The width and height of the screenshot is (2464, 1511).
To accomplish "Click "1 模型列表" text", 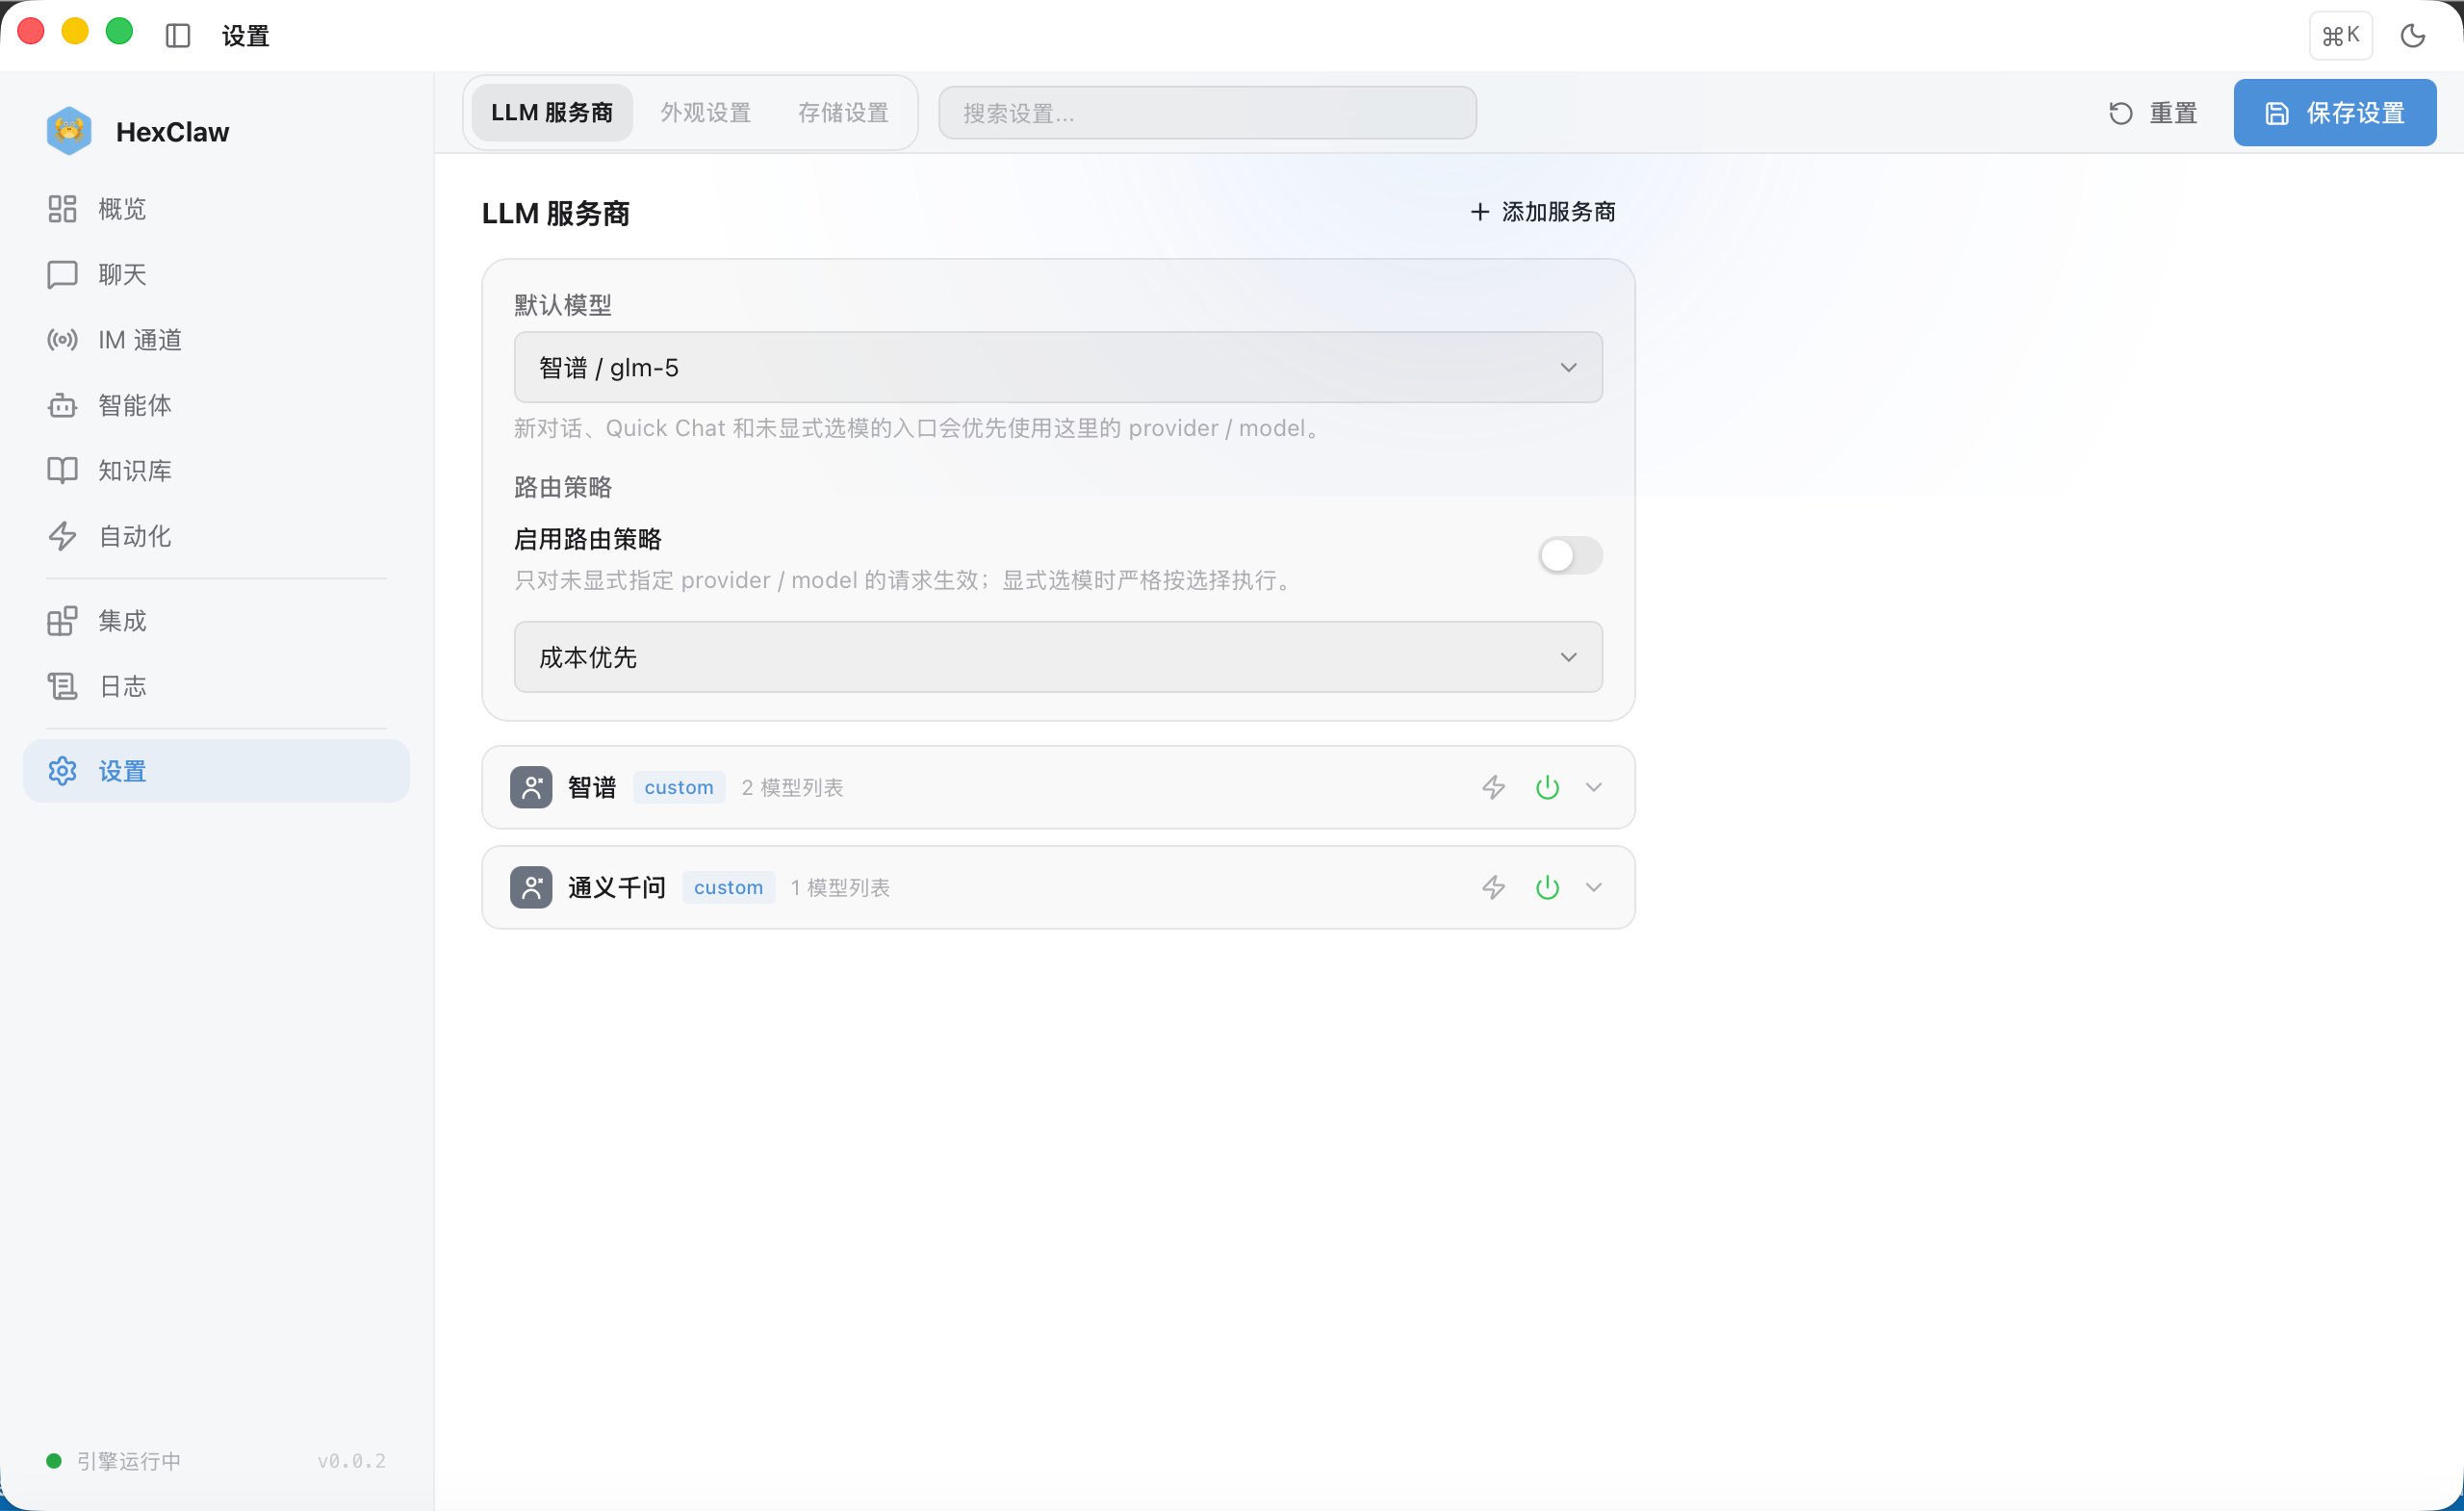I will pos(840,887).
